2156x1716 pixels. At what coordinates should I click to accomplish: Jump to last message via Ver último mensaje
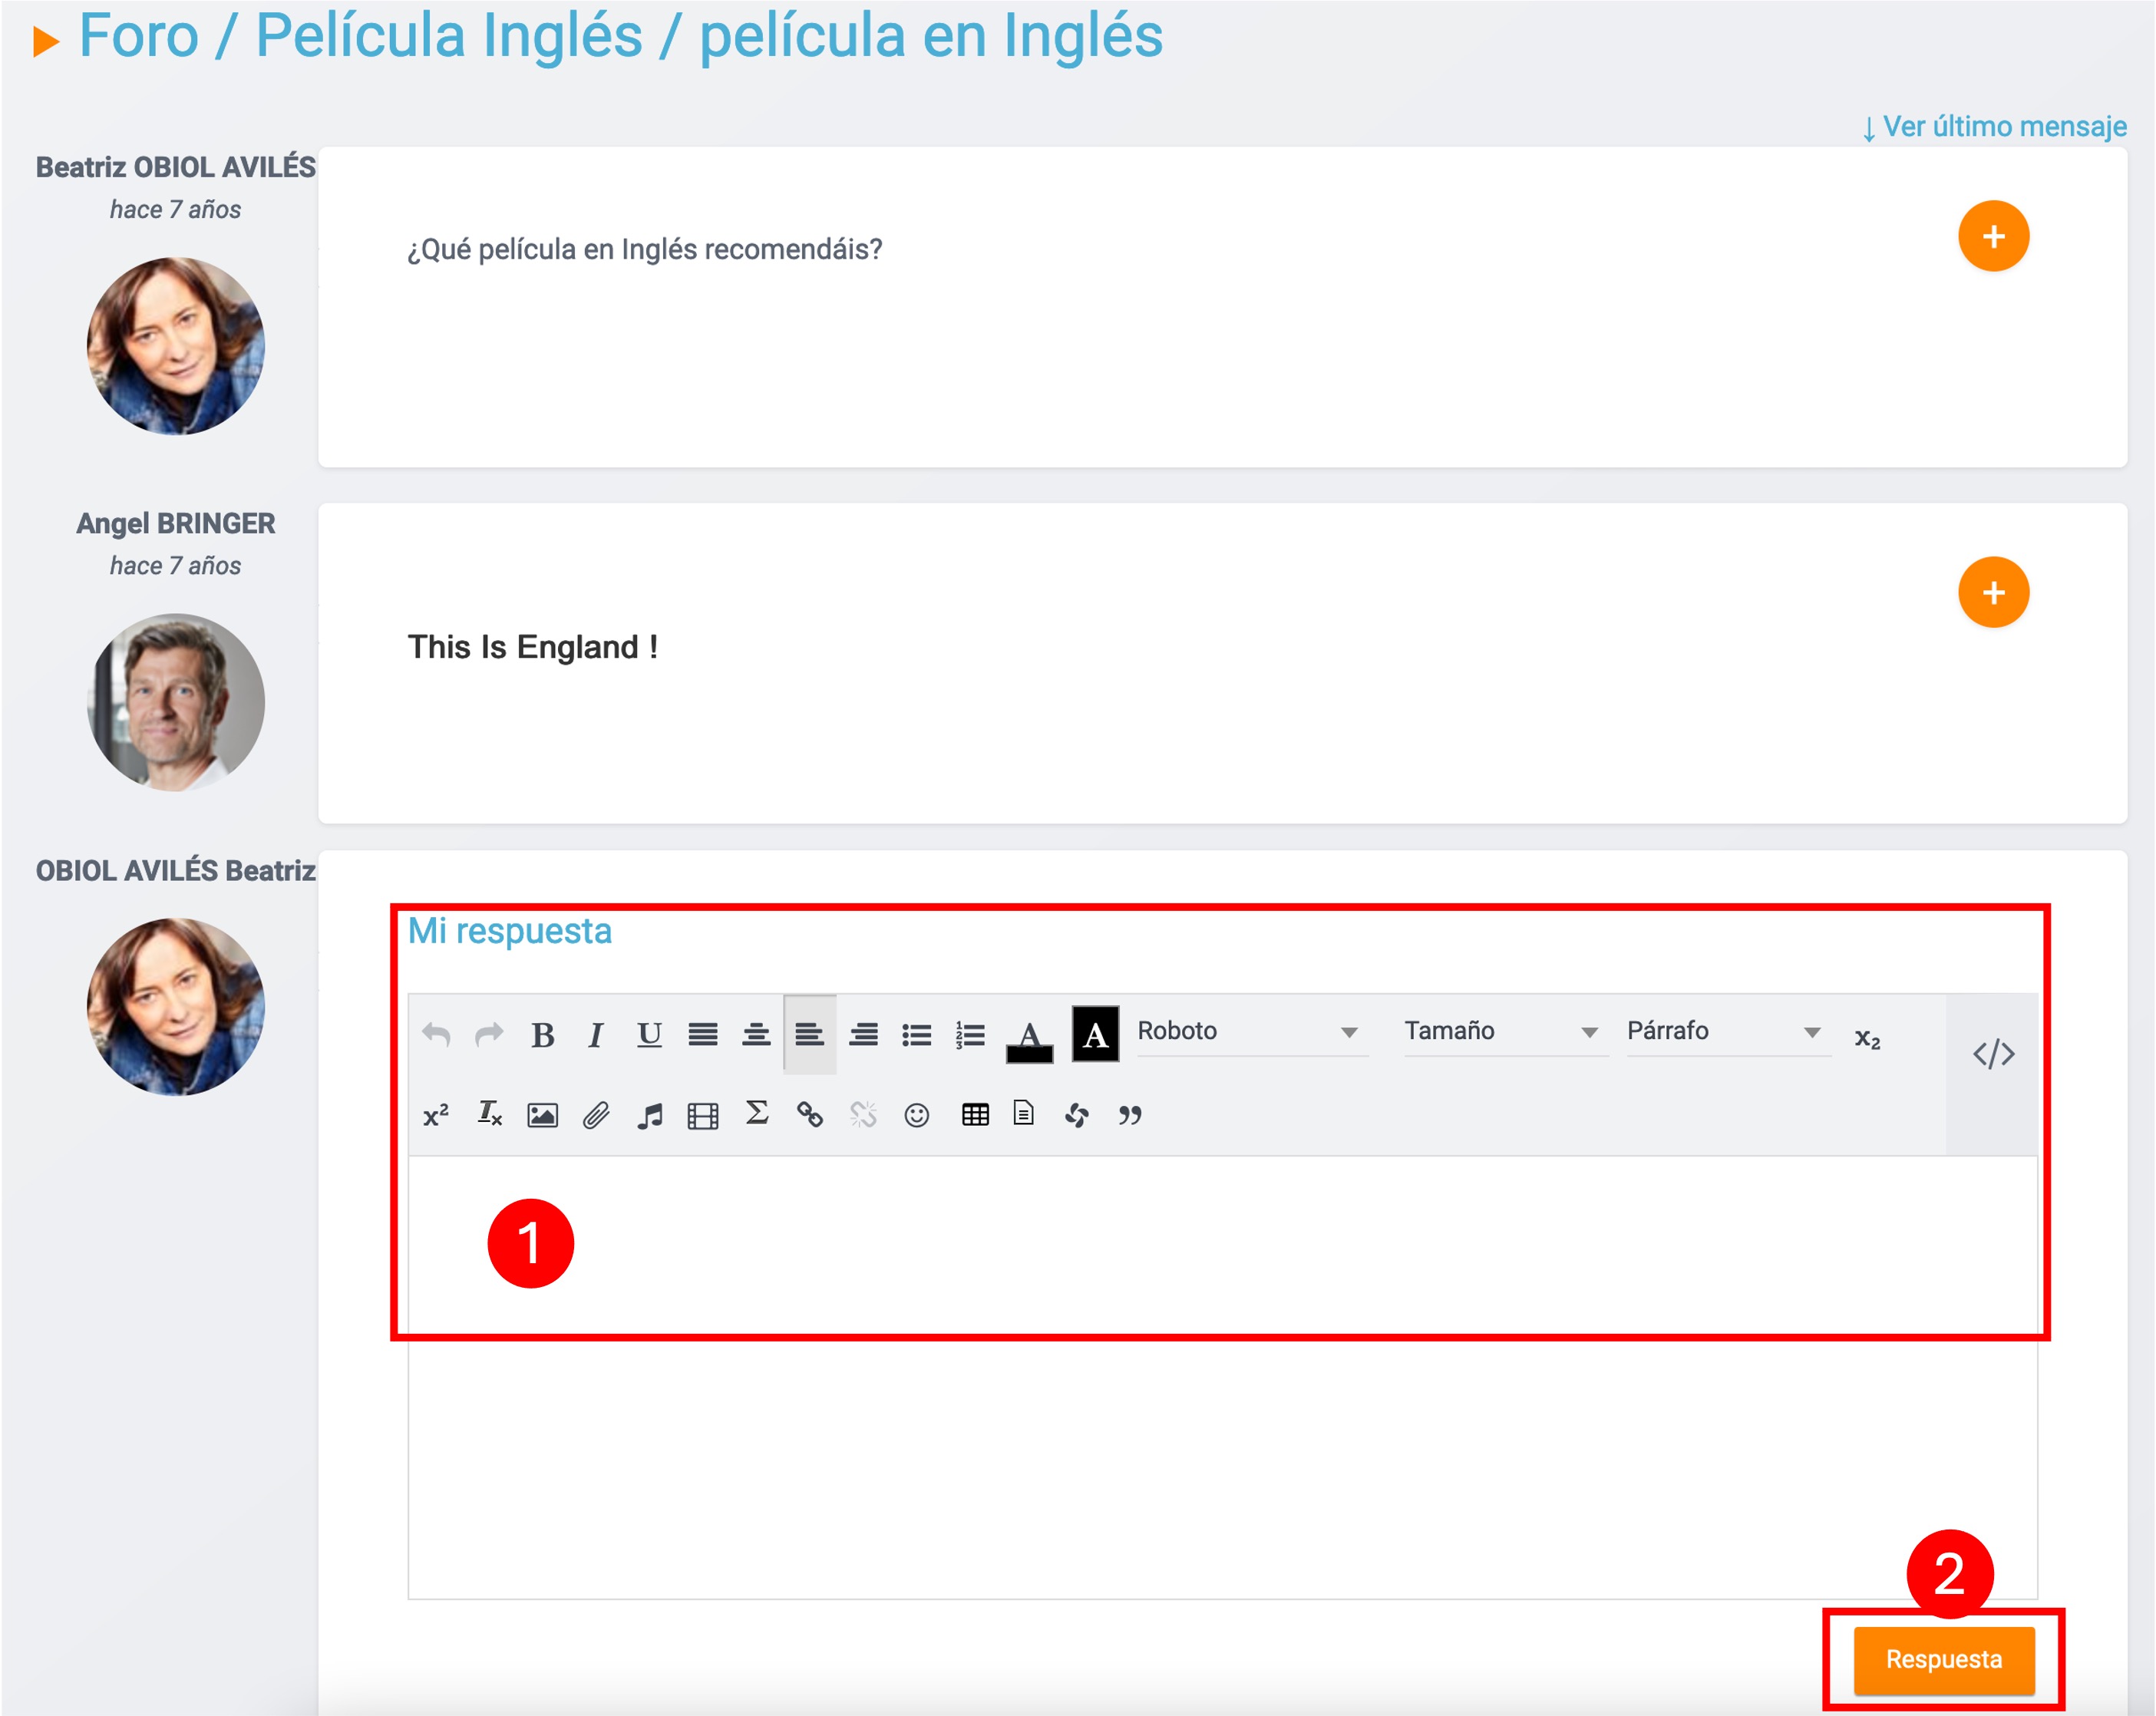(x=1994, y=126)
